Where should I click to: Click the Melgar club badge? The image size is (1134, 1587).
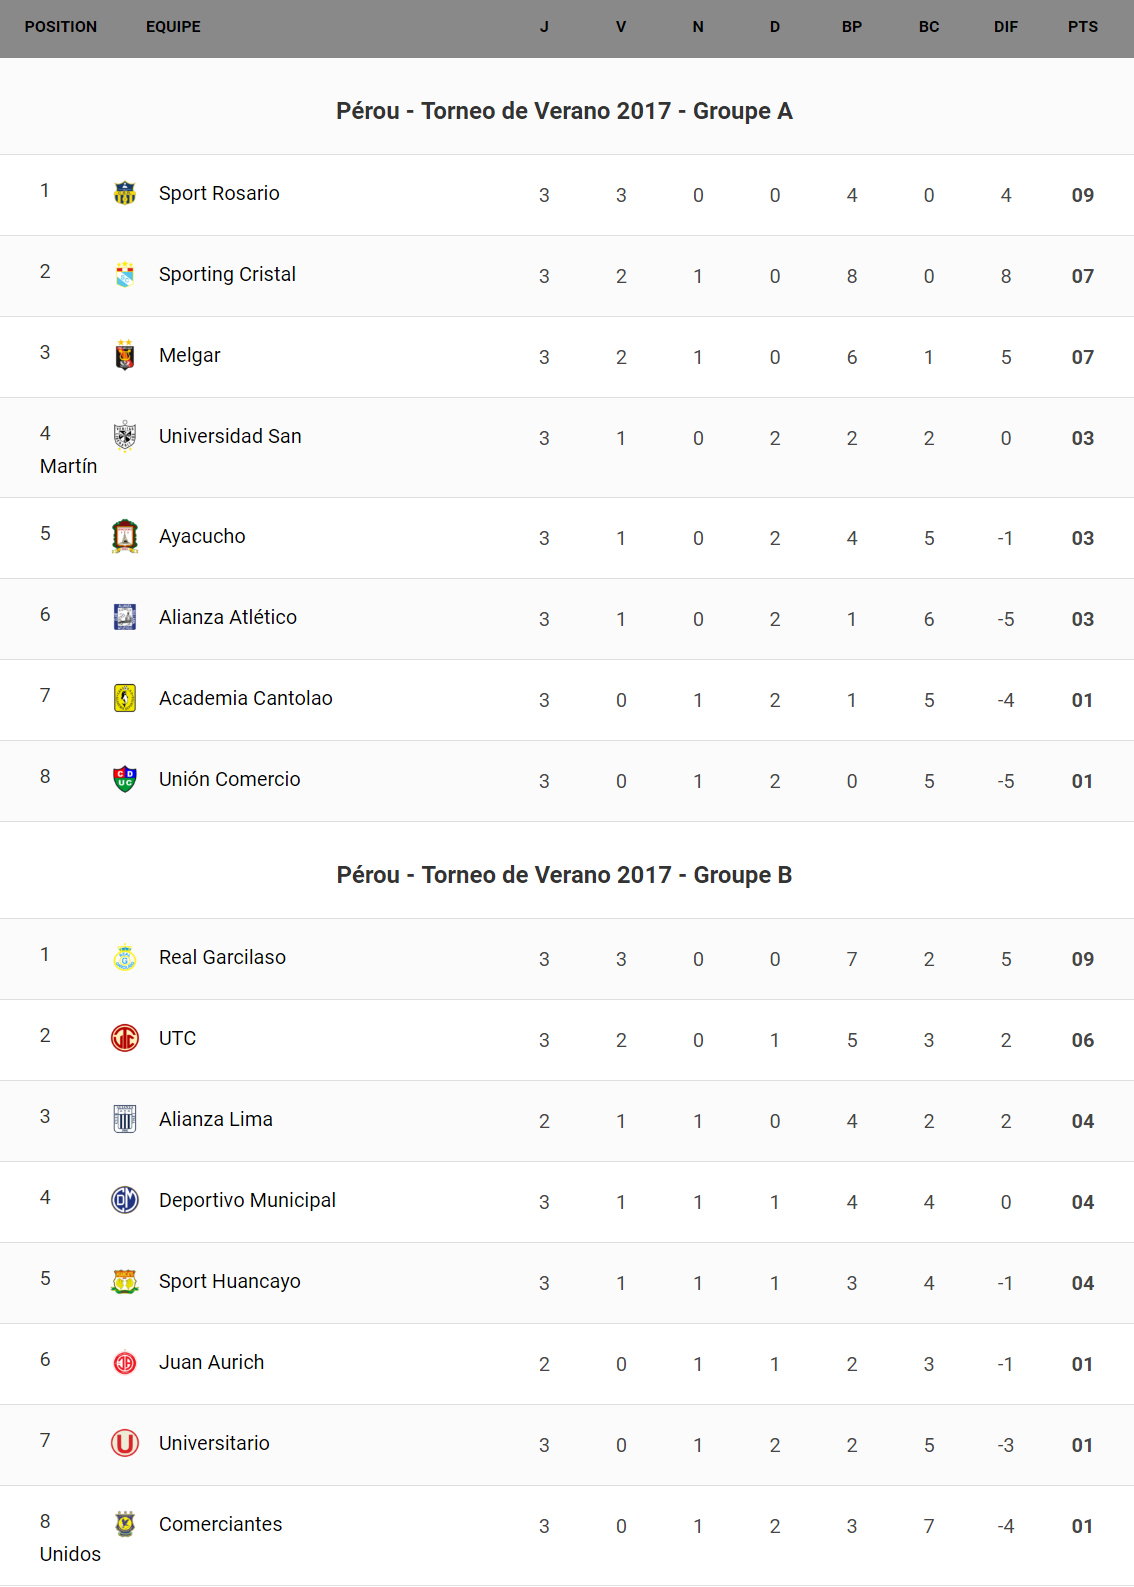[125, 355]
